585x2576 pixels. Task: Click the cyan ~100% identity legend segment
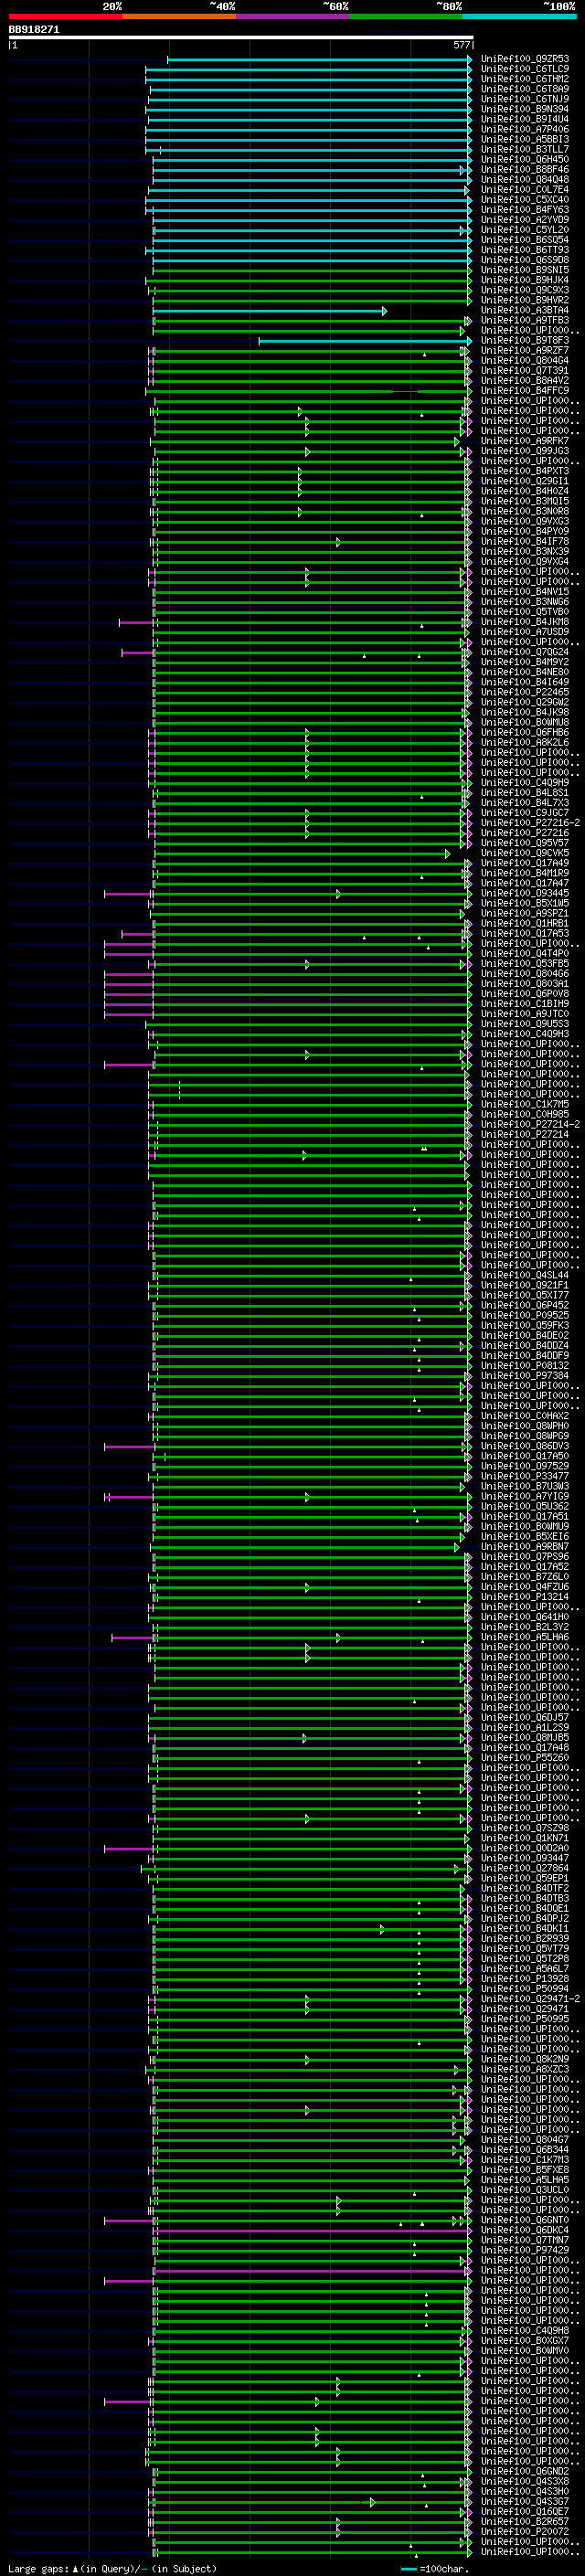click(520, 16)
